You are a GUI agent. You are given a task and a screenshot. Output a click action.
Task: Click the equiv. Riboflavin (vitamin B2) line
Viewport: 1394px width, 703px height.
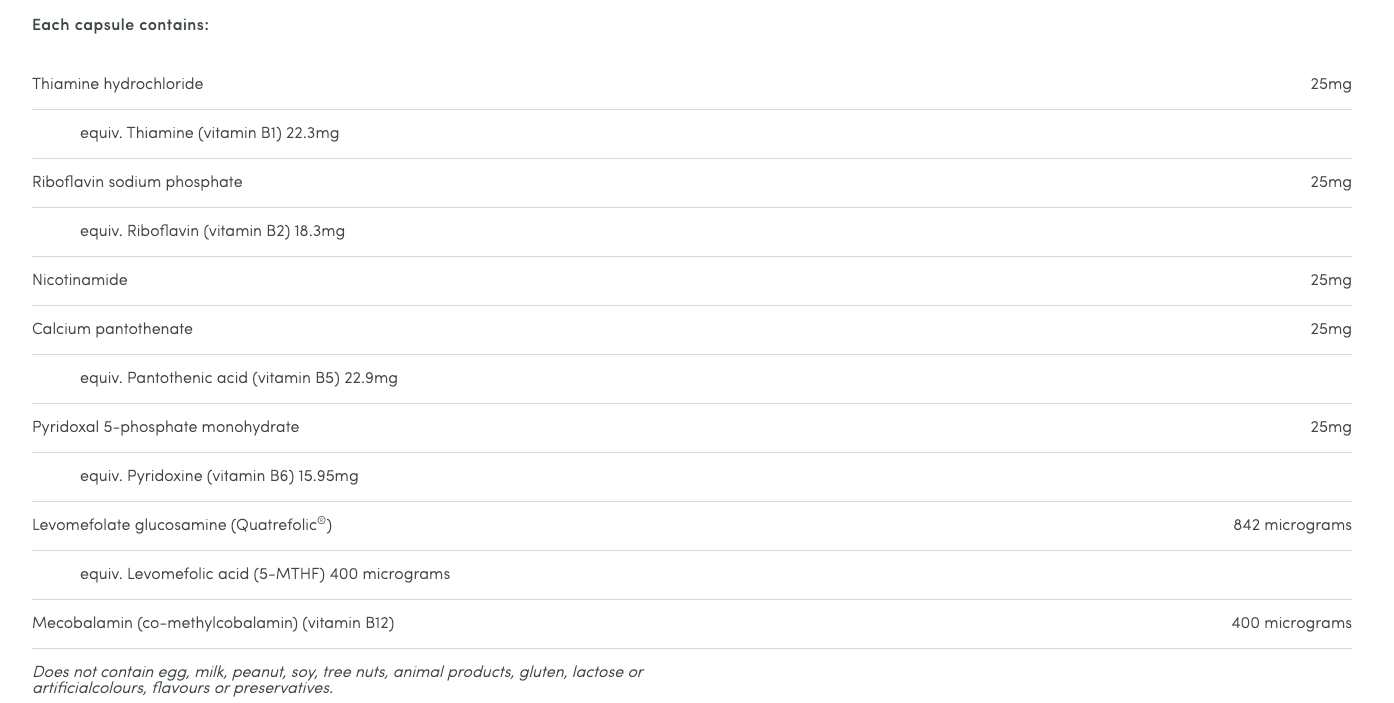coord(212,231)
